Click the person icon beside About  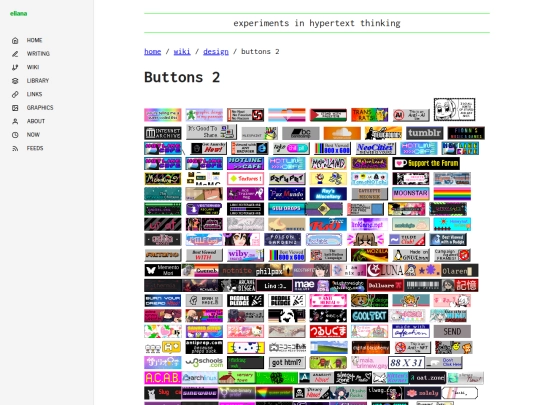[x=15, y=121]
